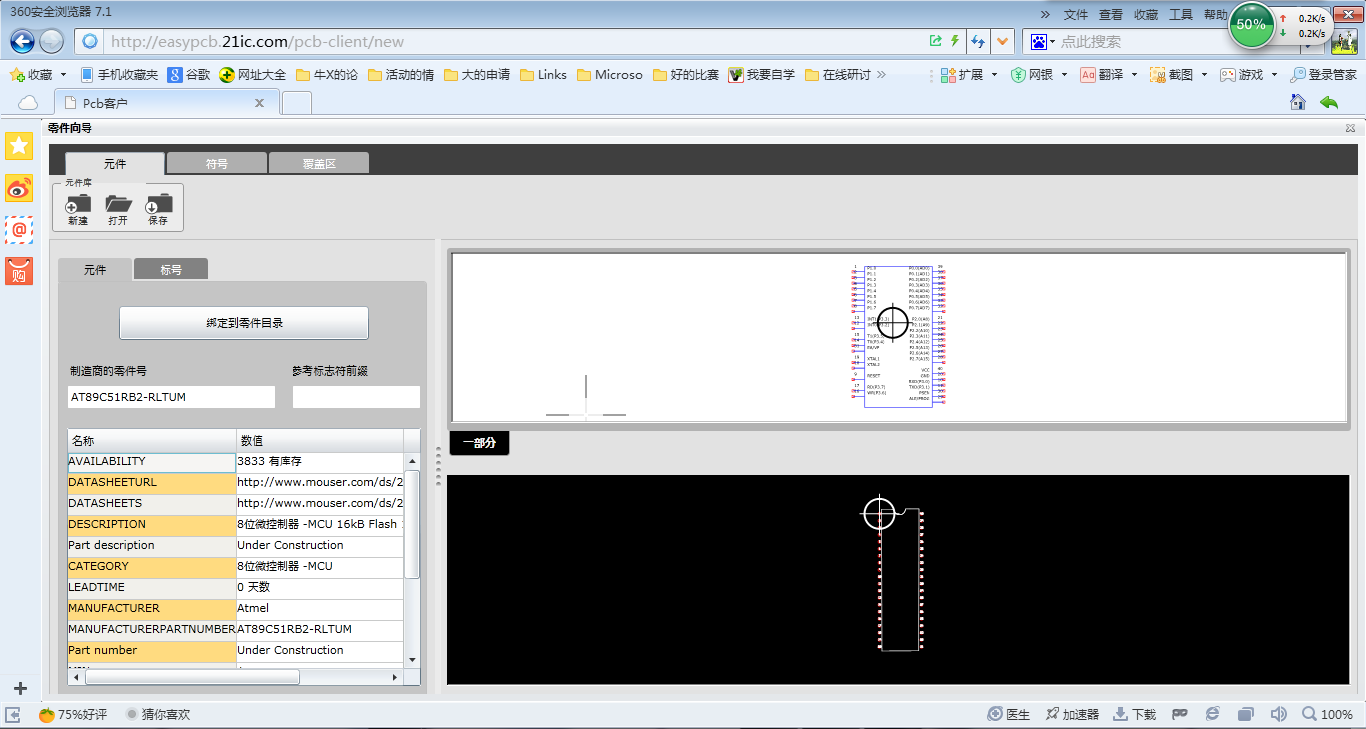Click the properties table horizontal scrollbar thumb

tap(192, 677)
